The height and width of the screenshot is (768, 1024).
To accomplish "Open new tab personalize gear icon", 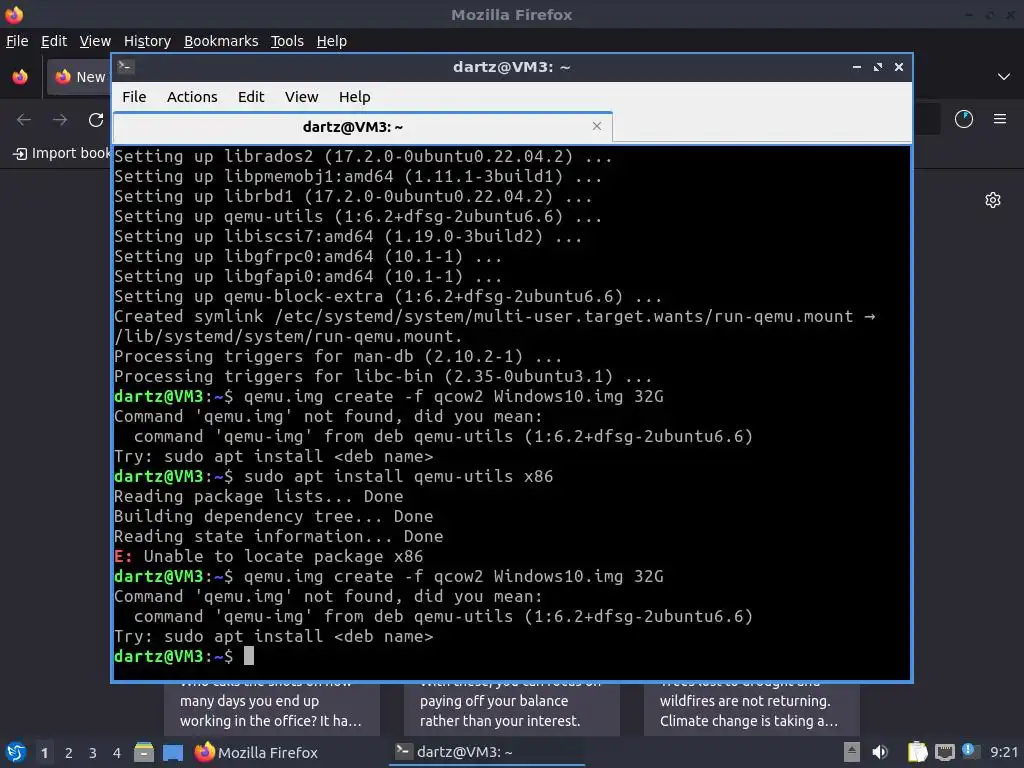I will 993,200.
